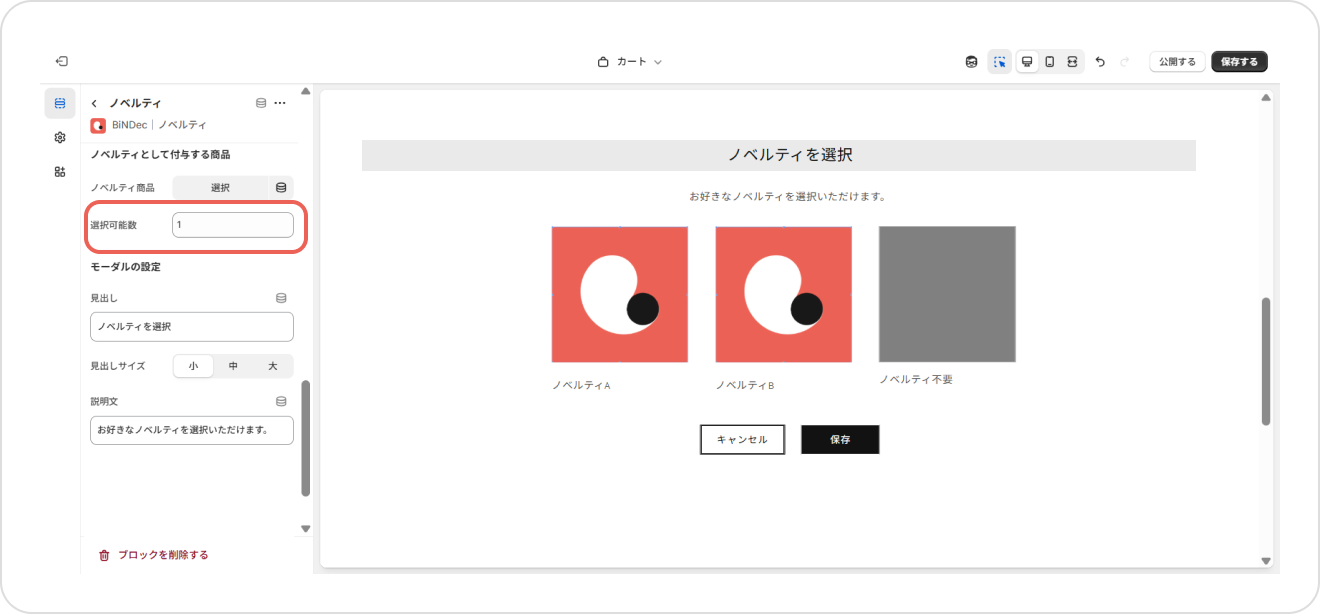
Task: Go back using the chevron beside ノベルティ
Action: (94, 103)
